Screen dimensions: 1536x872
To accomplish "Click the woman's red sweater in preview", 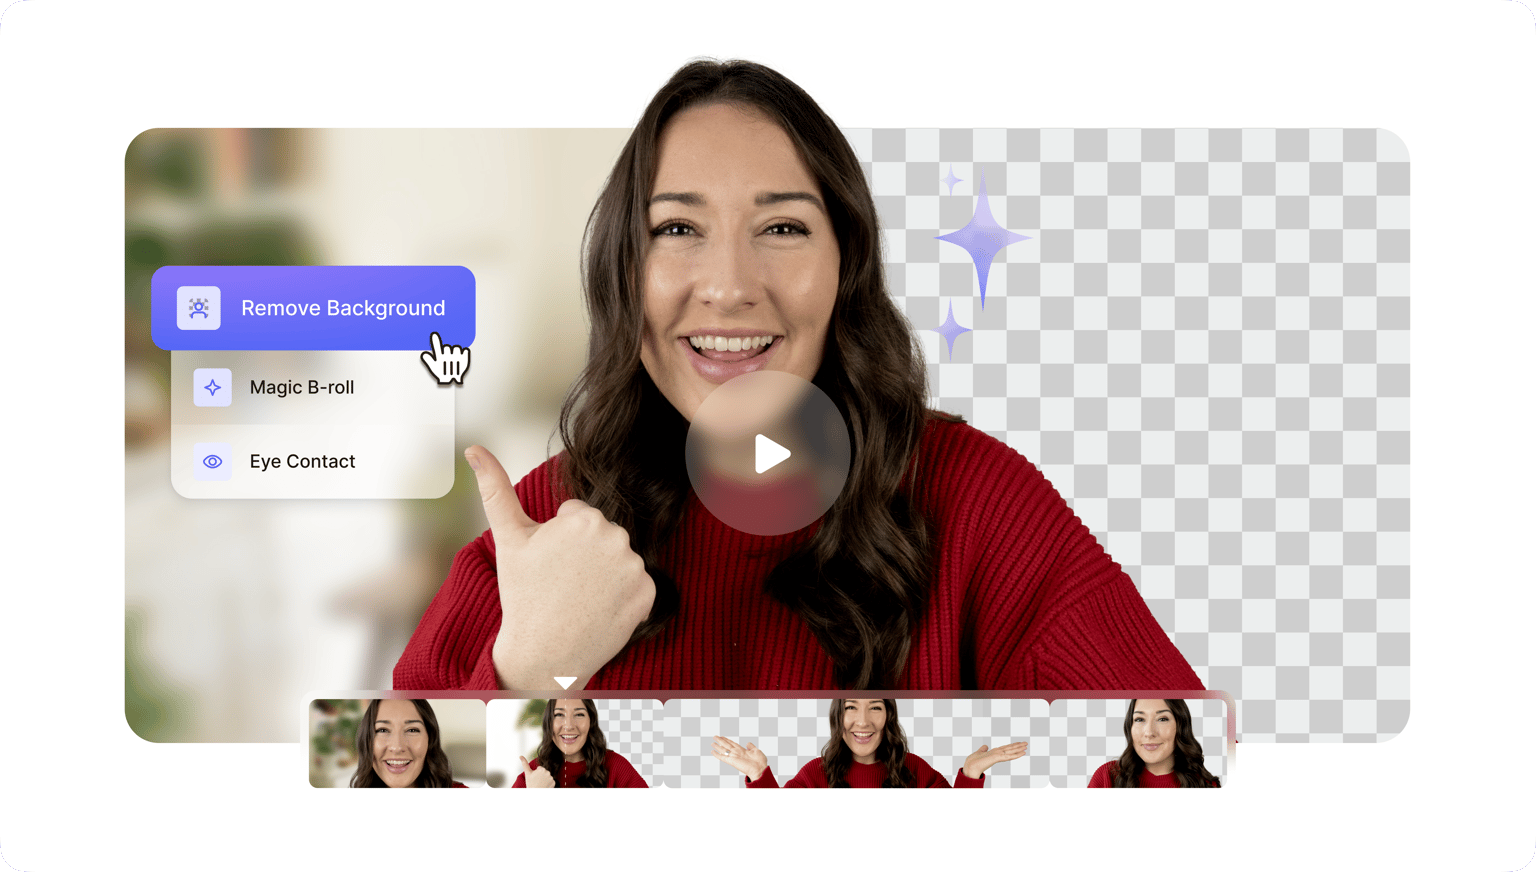I will [1000, 600].
